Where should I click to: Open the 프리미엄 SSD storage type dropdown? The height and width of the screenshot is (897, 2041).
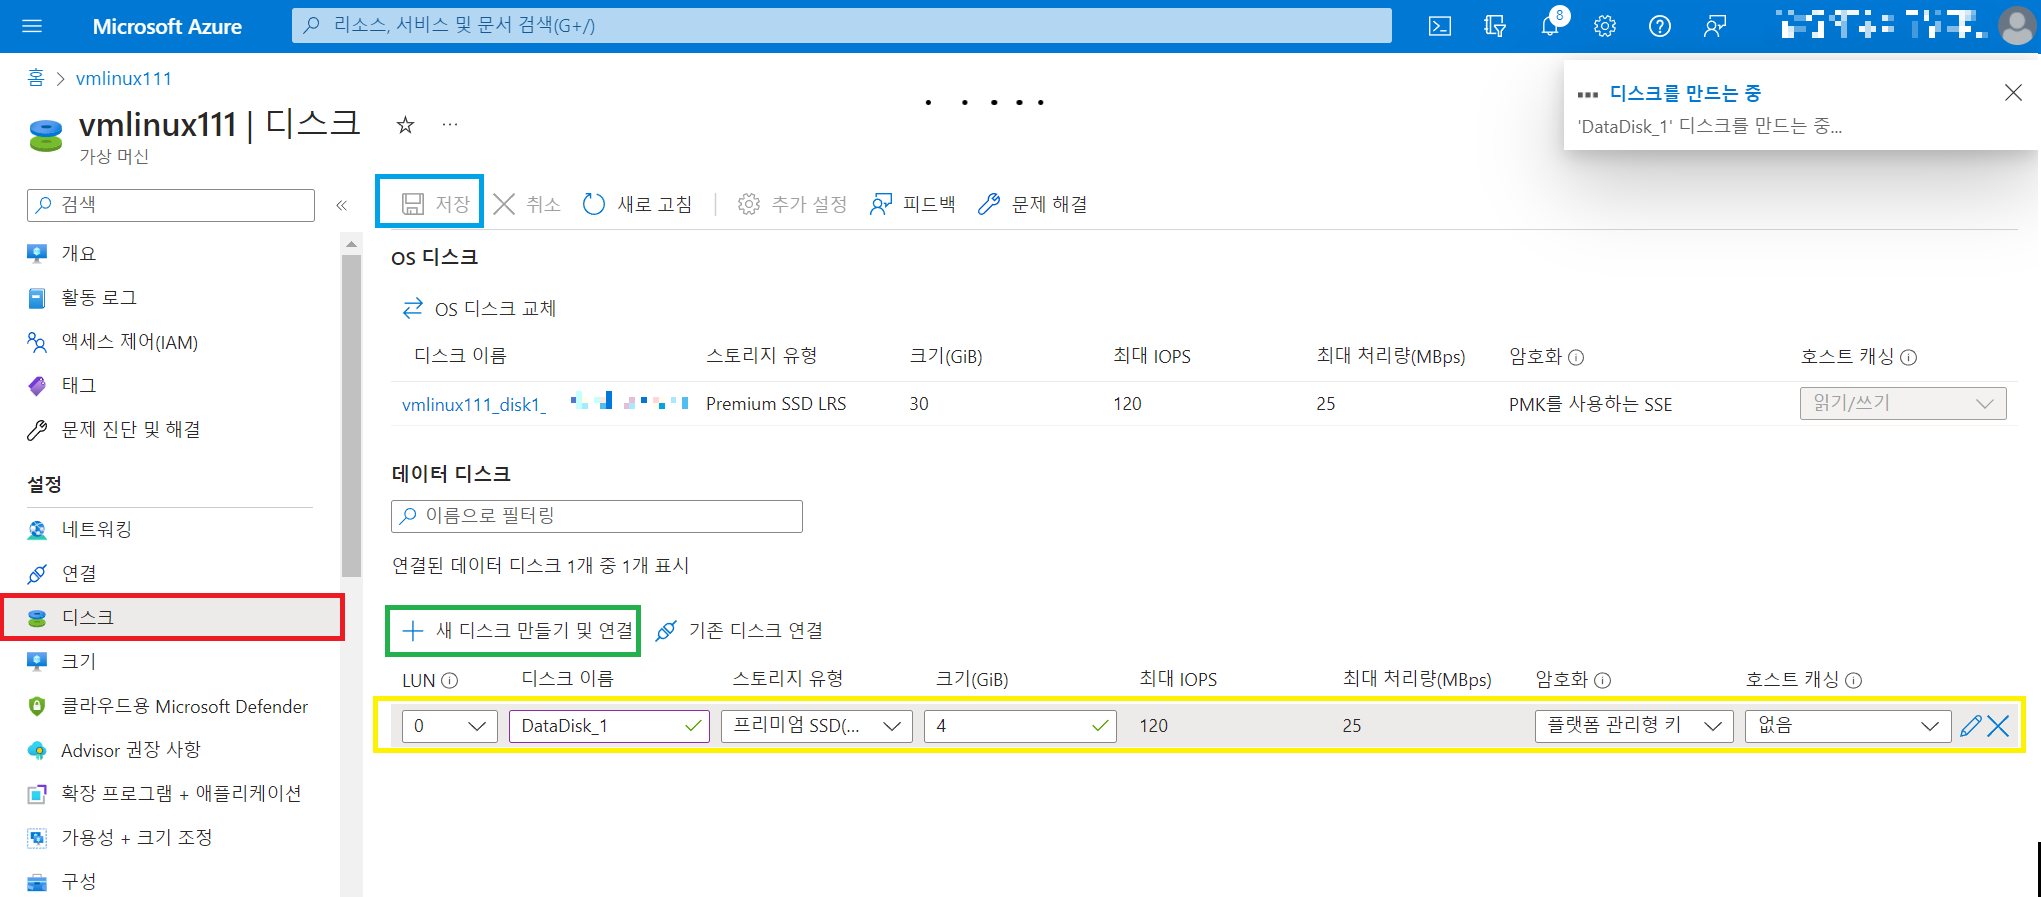point(817,726)
